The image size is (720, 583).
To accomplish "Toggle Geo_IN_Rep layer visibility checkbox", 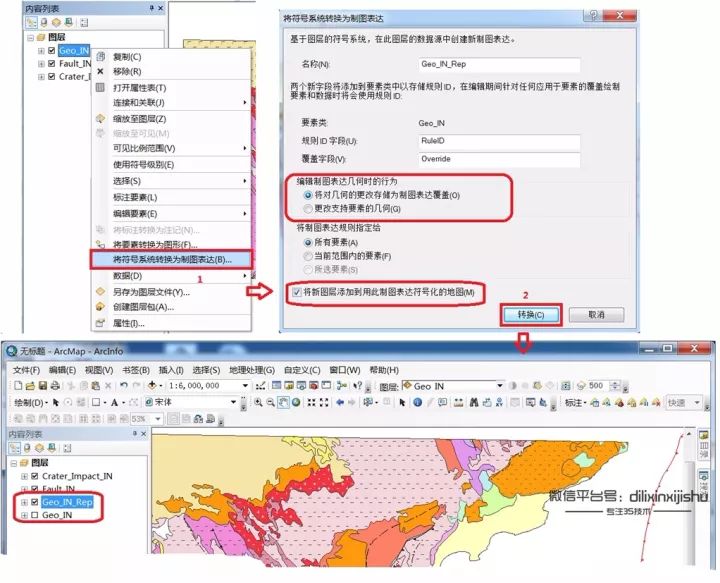I will (x=34, y=502).
